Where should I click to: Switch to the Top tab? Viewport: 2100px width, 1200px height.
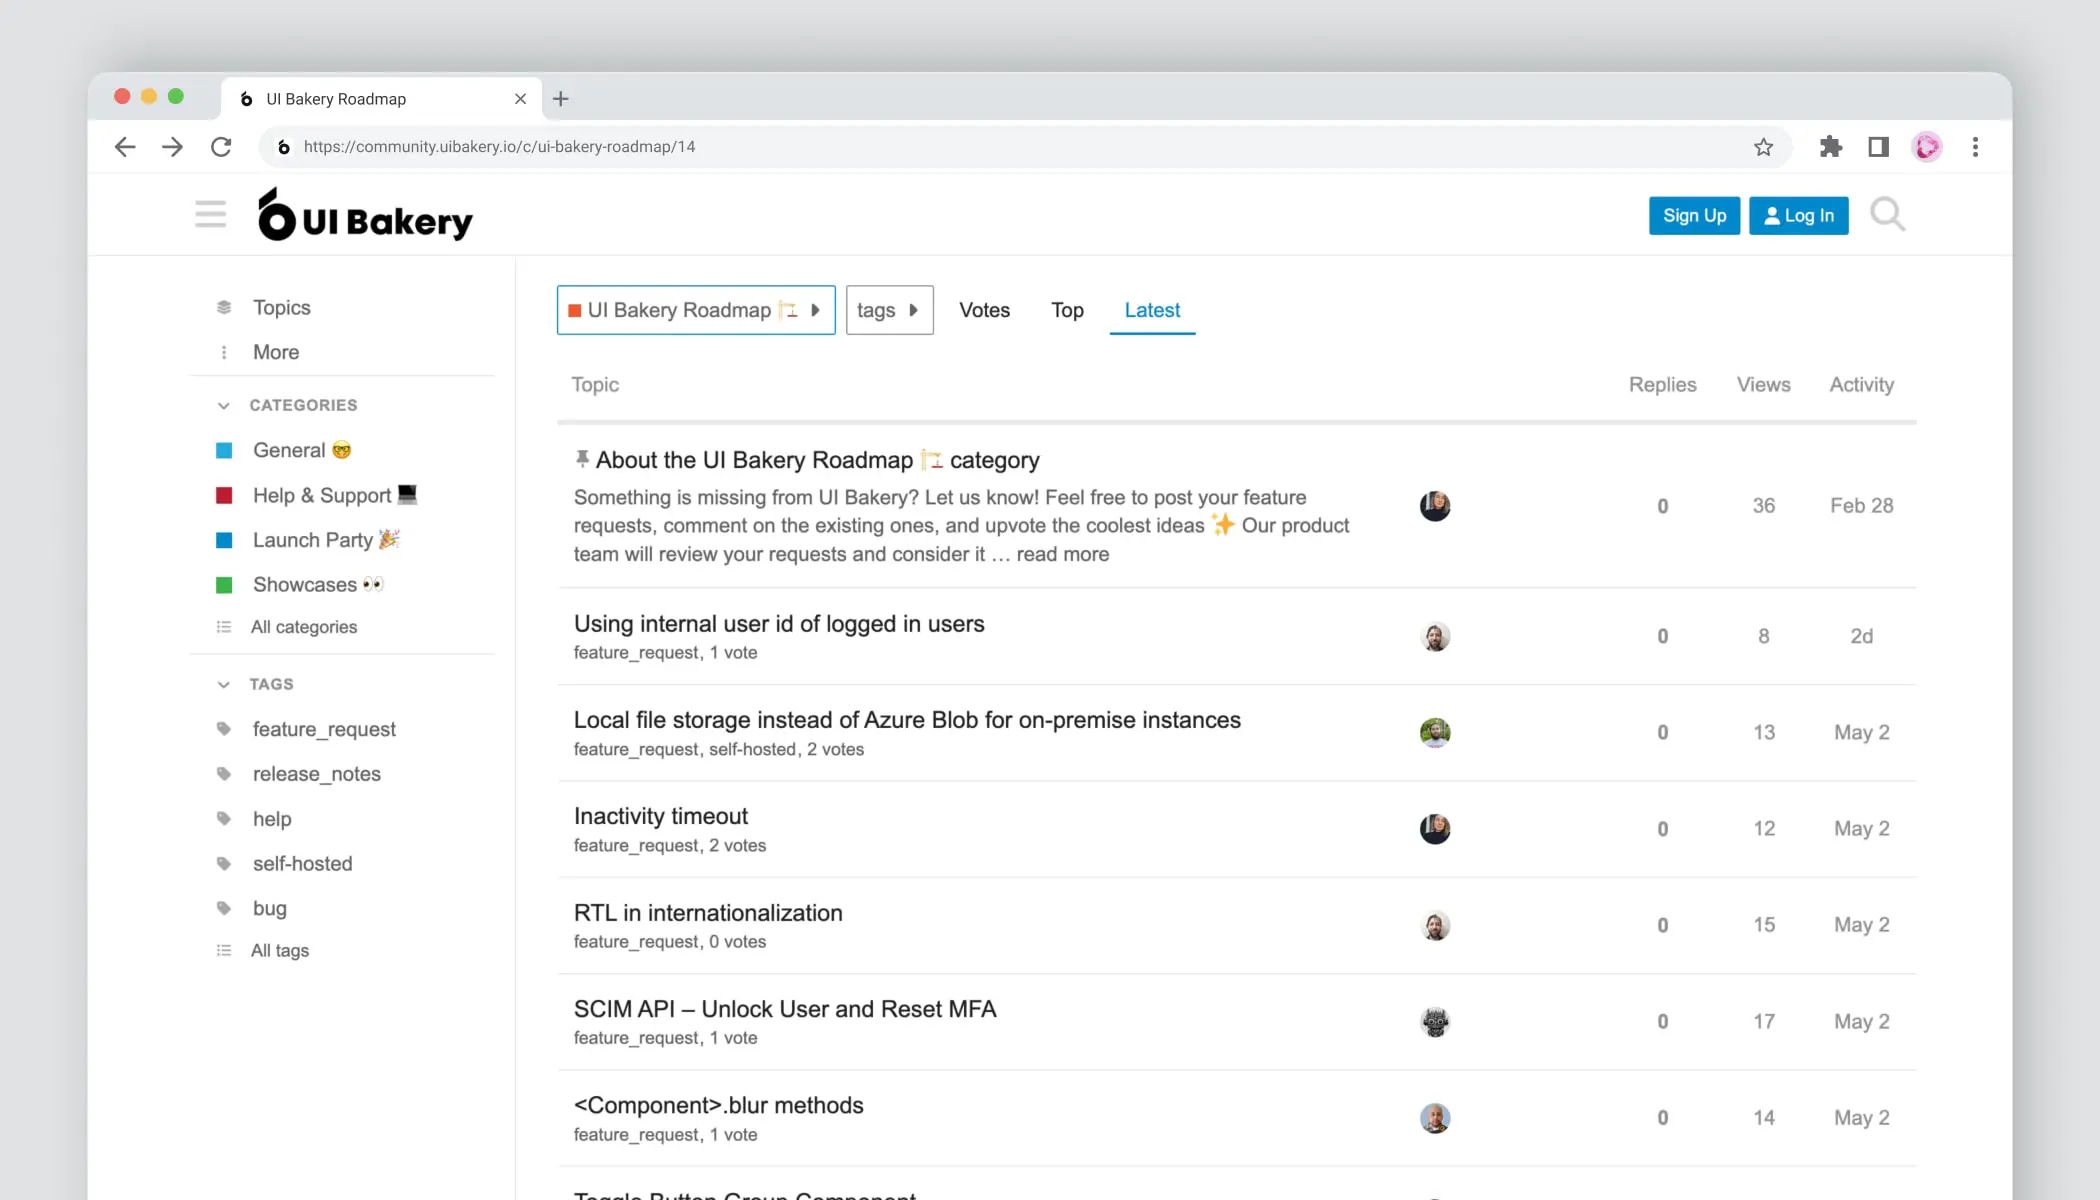click(1067, 310)
